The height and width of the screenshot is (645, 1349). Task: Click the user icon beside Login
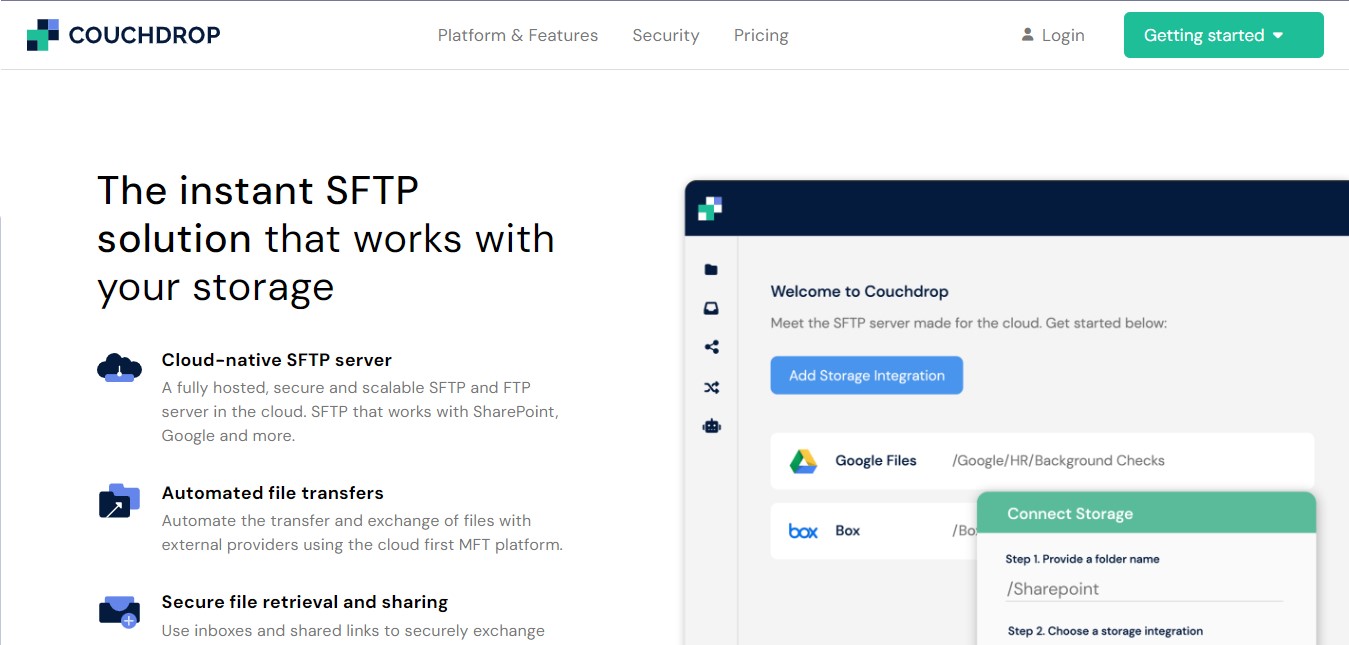click(x=1027, y=34)
